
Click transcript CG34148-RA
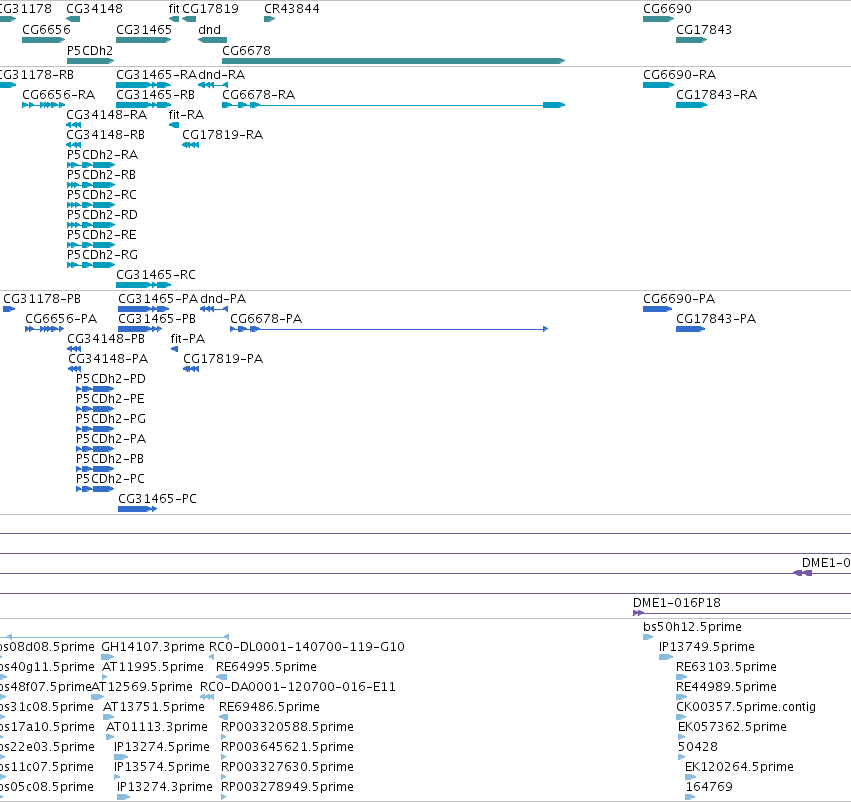(107, 114)
